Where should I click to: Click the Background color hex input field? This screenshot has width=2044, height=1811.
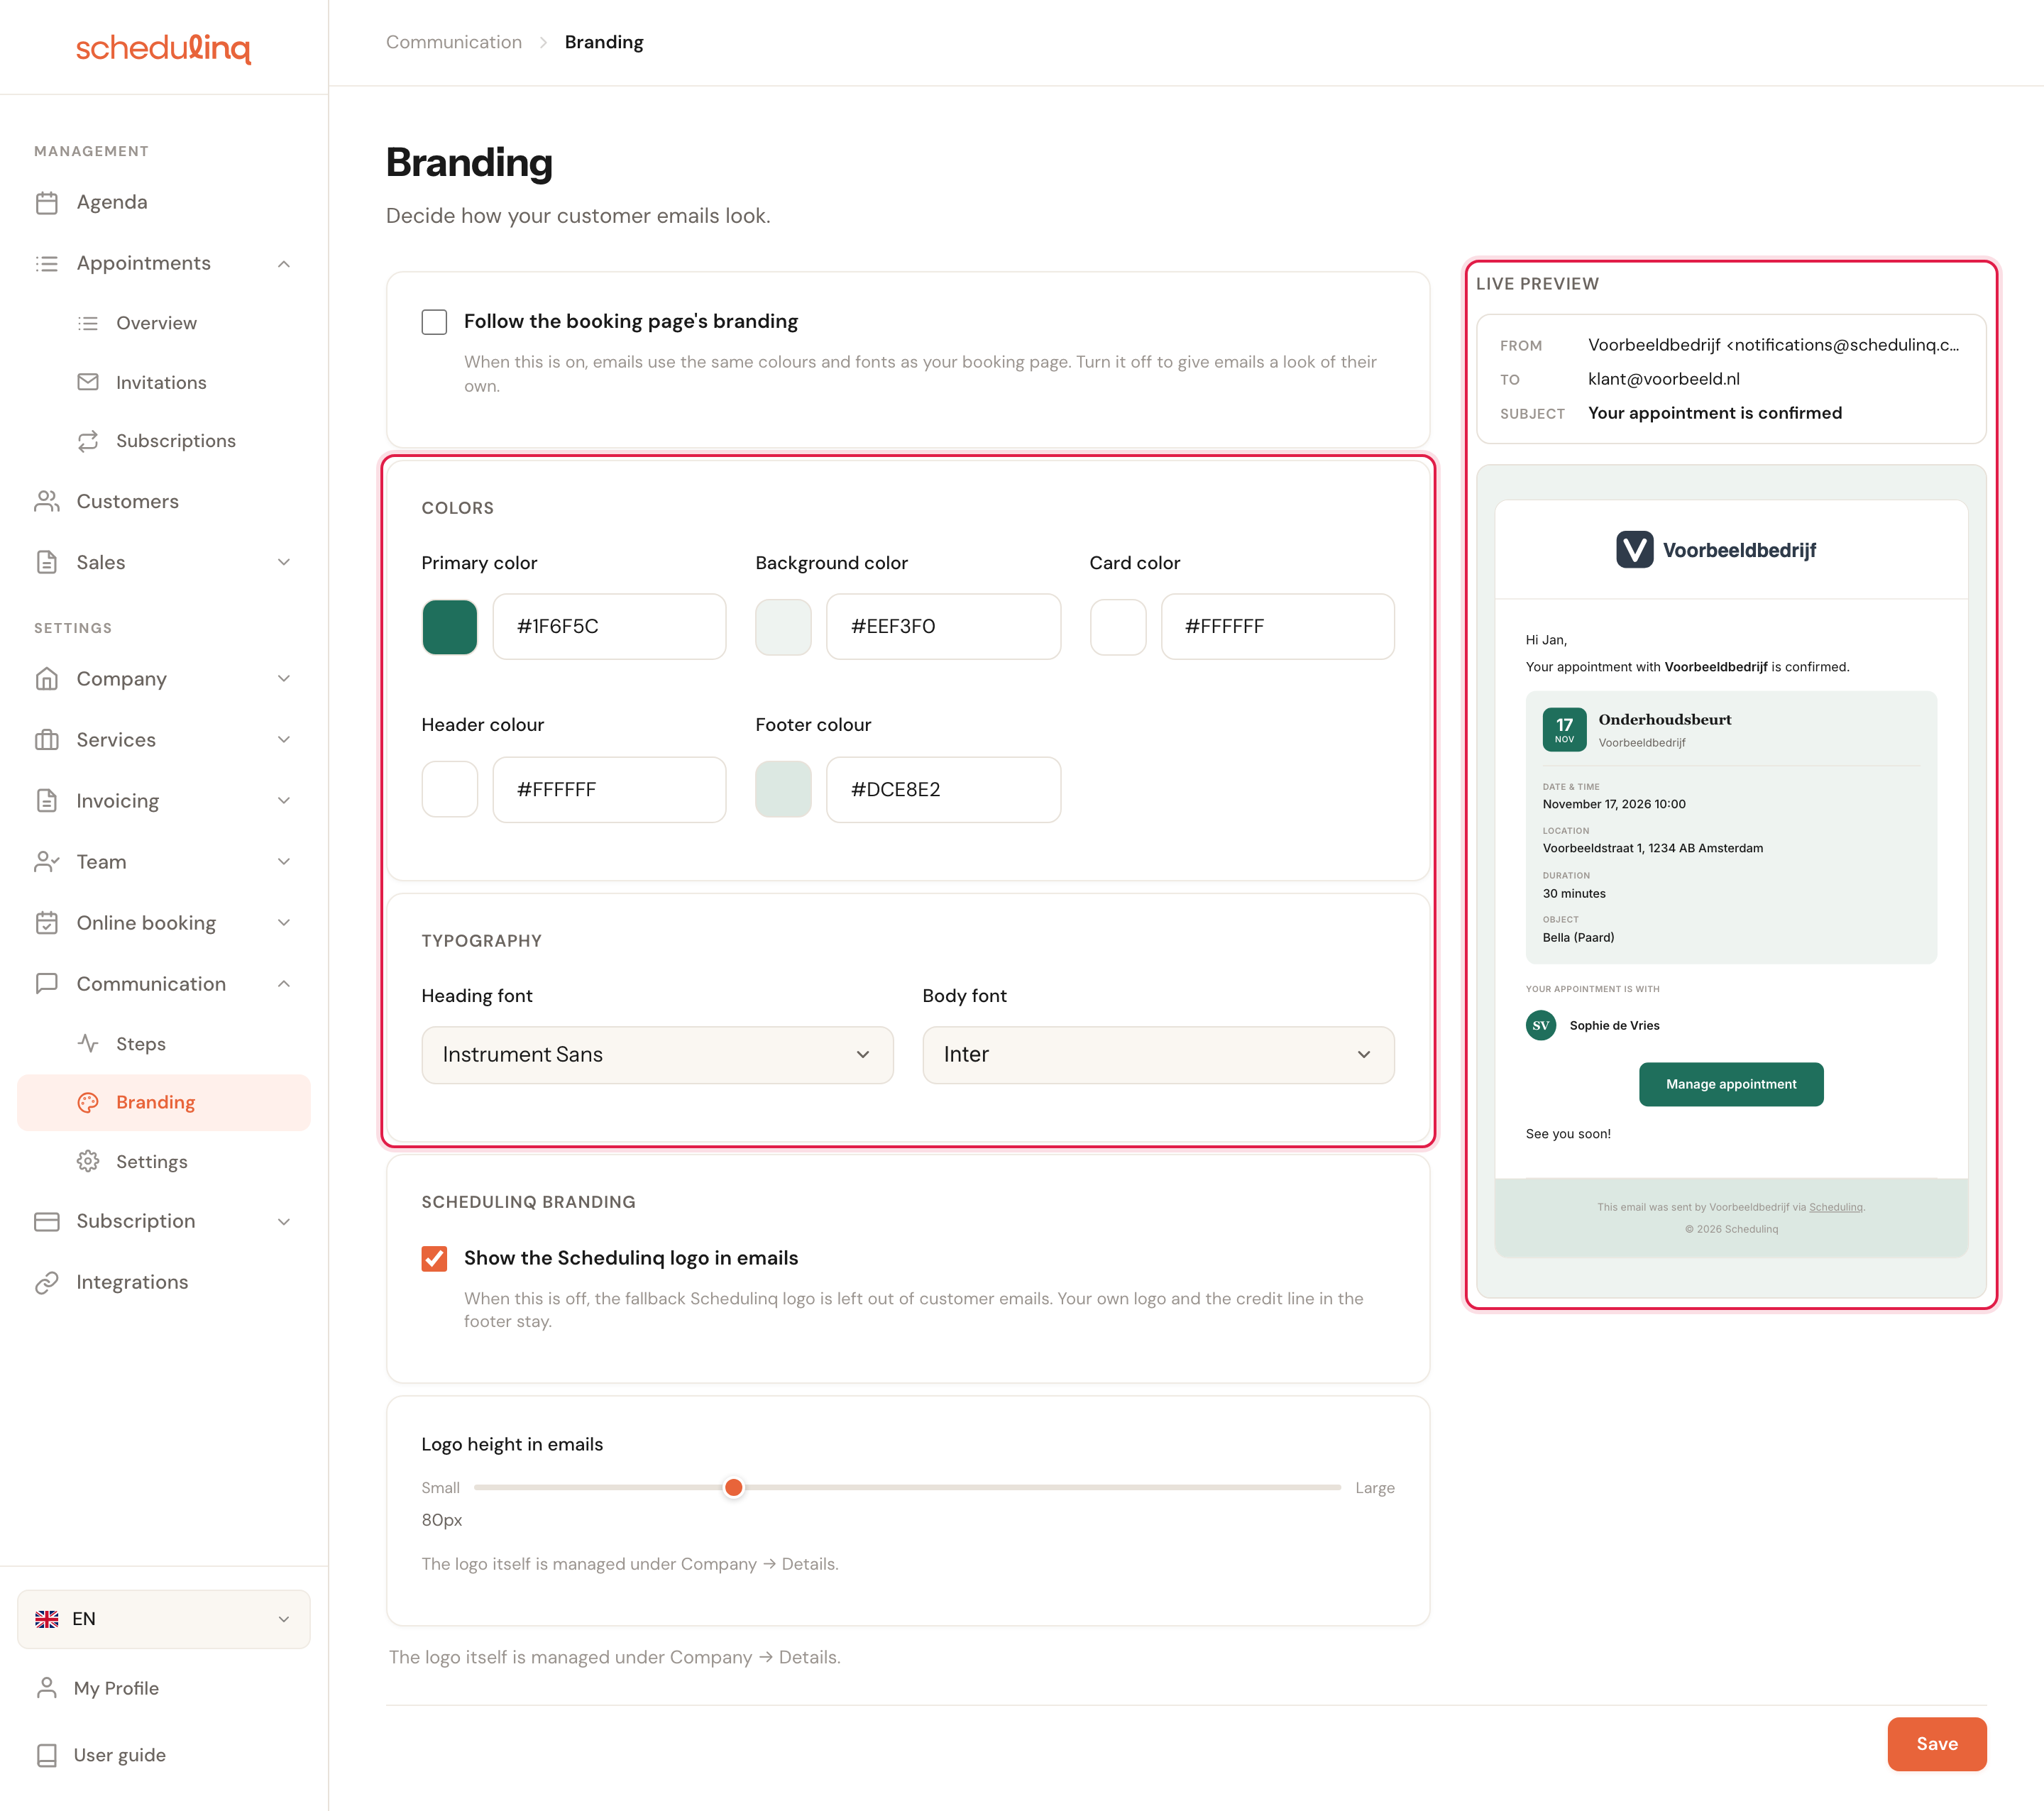943,627
